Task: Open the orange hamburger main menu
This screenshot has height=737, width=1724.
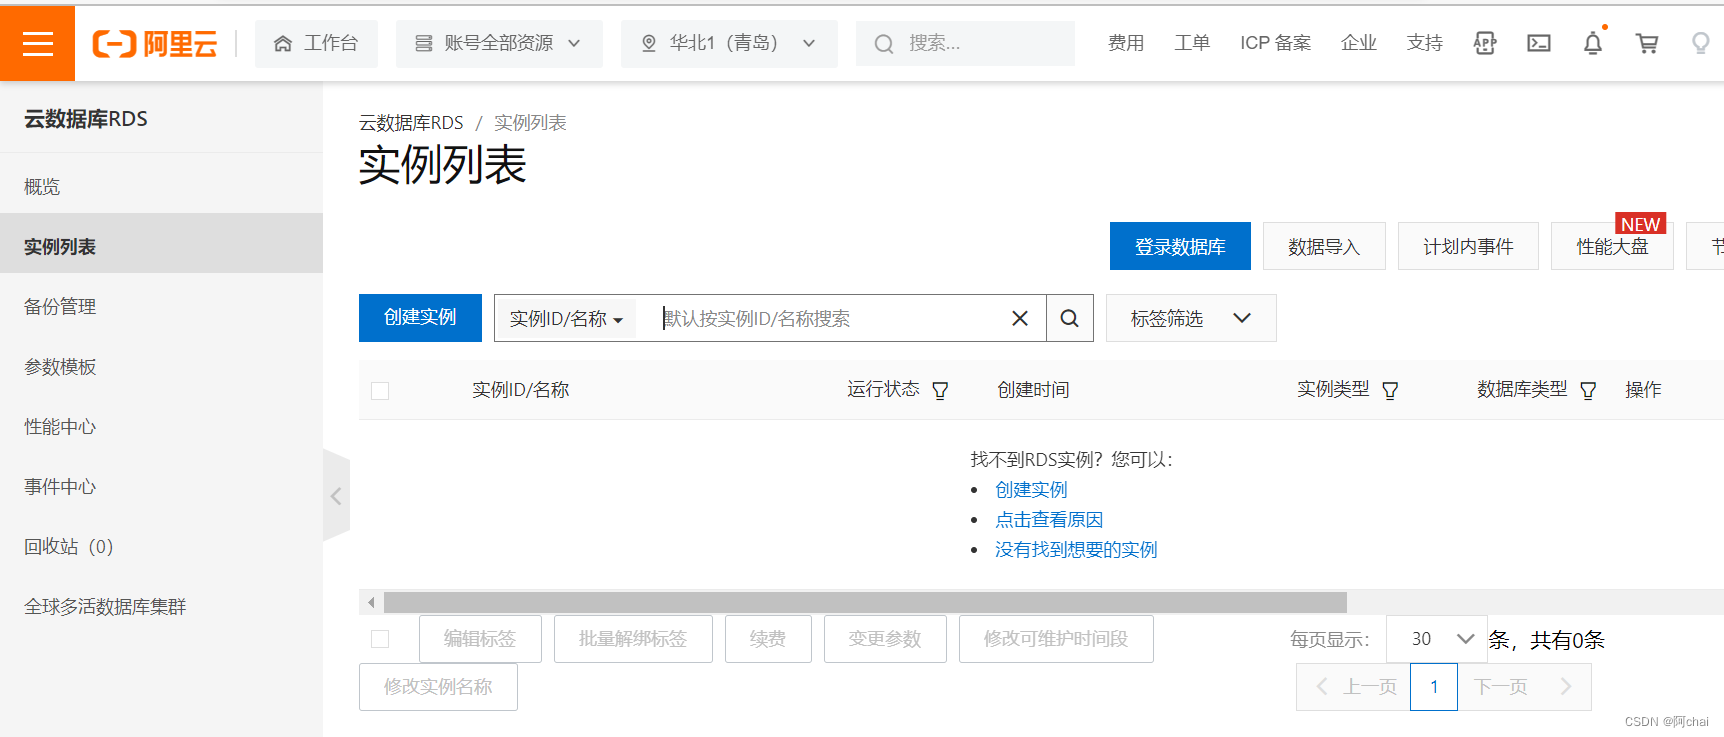Action: tap(37, 43)
